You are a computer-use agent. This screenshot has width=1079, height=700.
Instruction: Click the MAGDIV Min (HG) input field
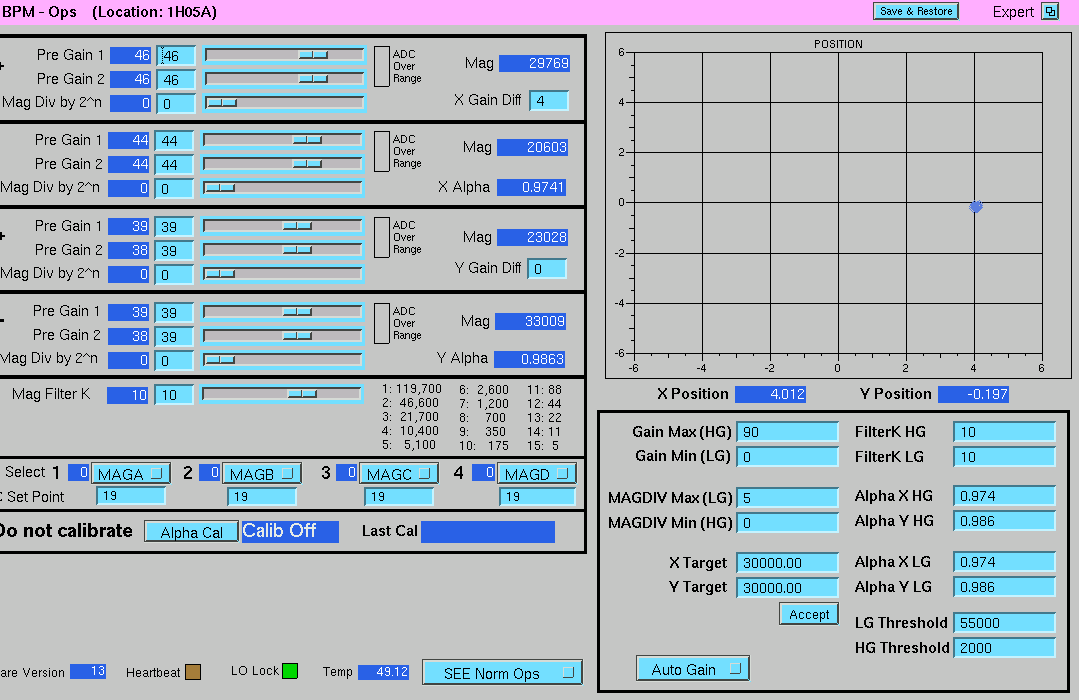[x=787, y=523]
